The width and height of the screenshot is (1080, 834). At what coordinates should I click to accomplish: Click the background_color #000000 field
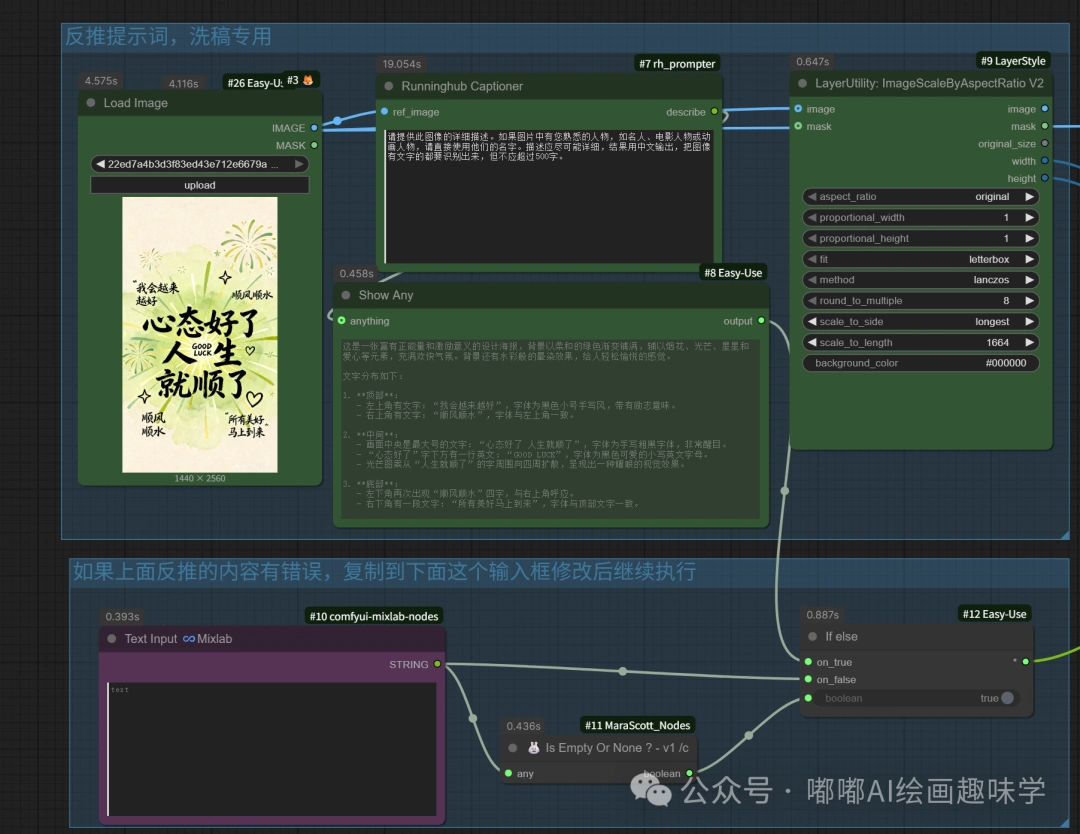point(920,363)
